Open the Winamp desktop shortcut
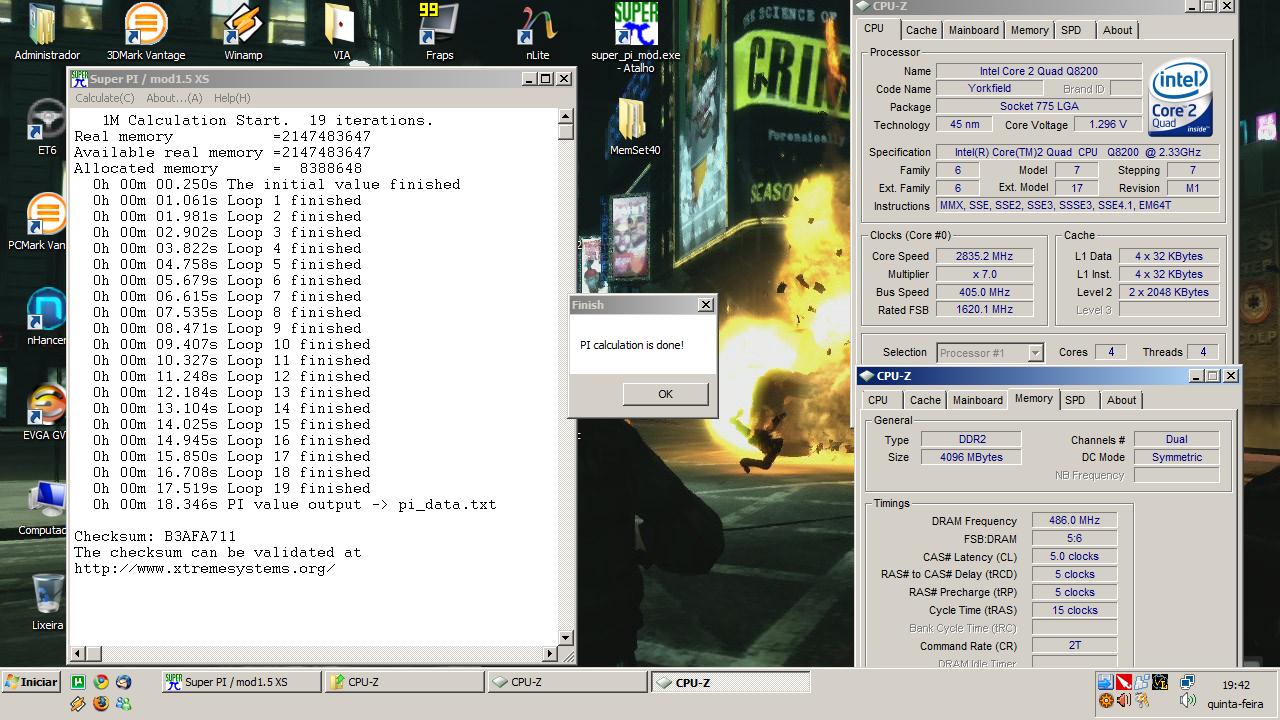This screenshot has height=720, width=1280. [x=243, y=32]
